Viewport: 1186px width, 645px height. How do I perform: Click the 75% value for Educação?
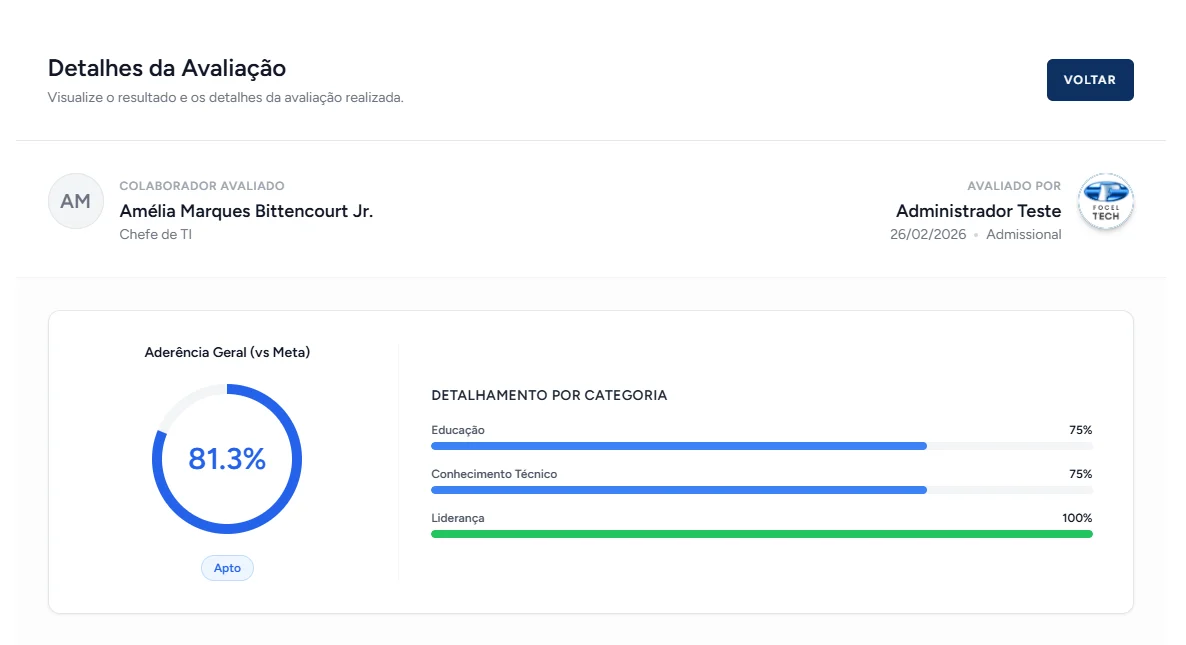coord(1081,430)
